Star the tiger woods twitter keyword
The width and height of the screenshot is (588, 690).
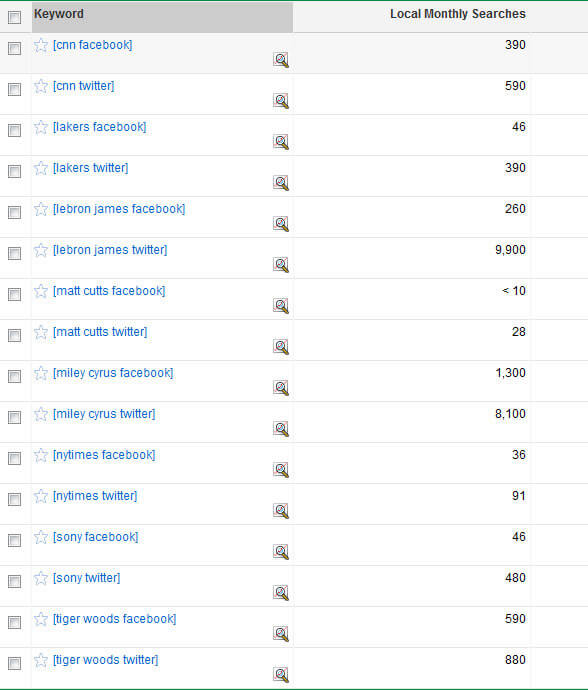coord(40,660)
